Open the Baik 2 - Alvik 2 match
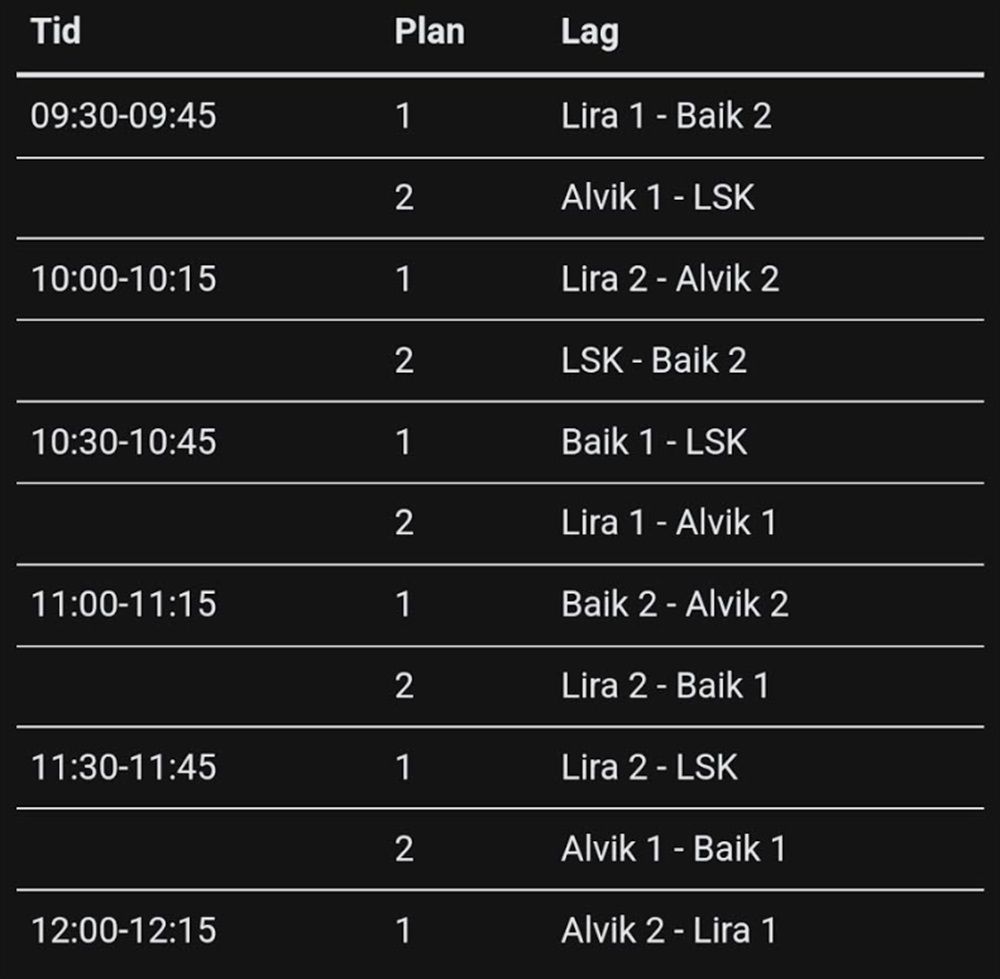This screenshot has width=1000, height=979. (x=675, y=604)
